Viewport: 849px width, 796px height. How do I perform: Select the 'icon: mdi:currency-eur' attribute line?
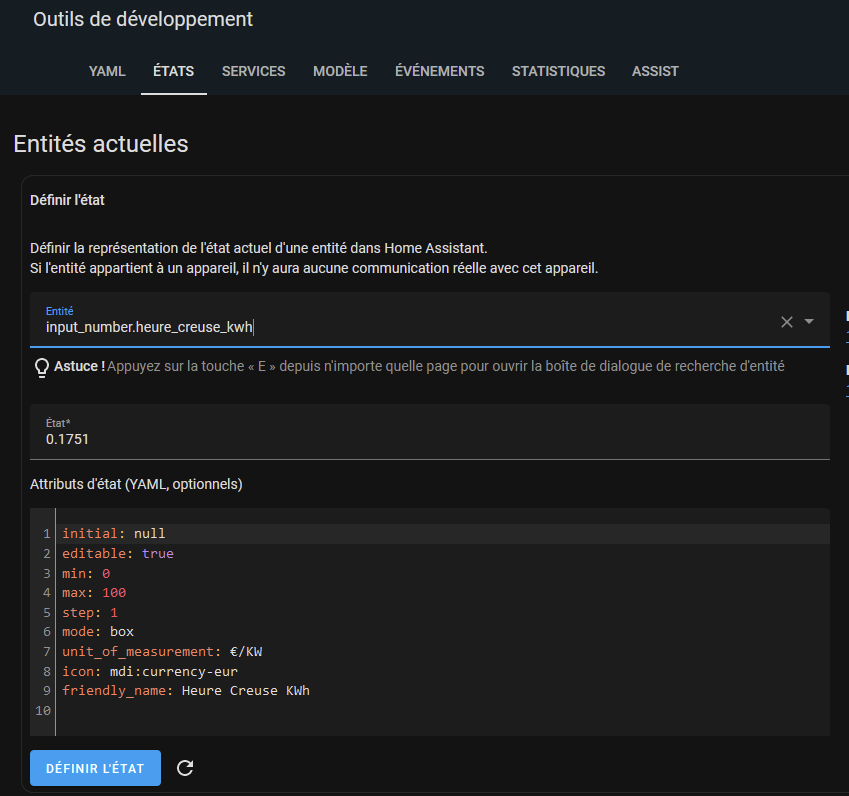150,671
